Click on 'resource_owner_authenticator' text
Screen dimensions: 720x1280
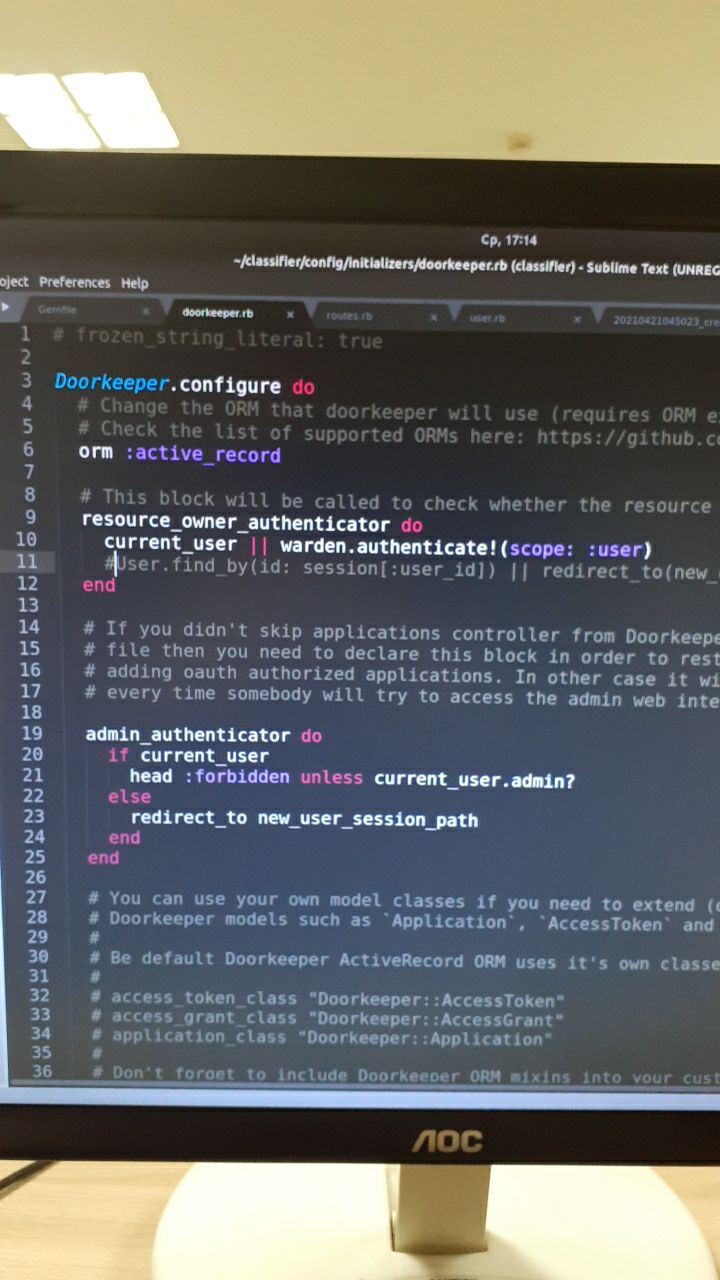236,524
